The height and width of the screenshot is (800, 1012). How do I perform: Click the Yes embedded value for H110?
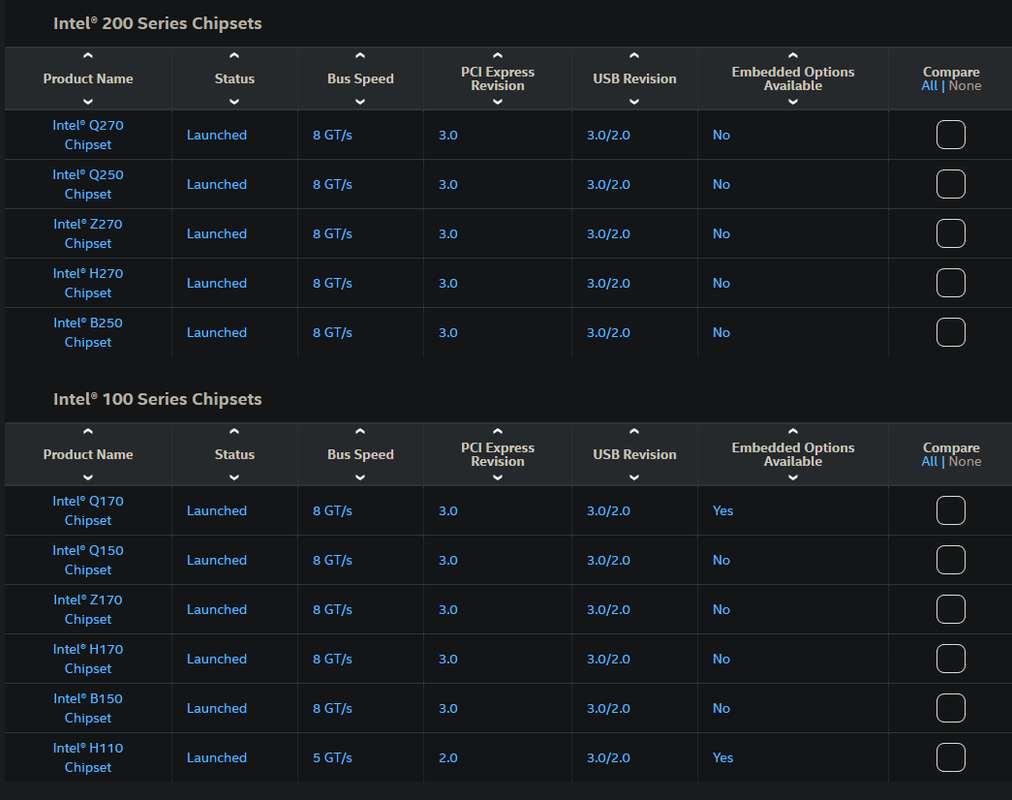pyautogui.click(x=723, y=757)
